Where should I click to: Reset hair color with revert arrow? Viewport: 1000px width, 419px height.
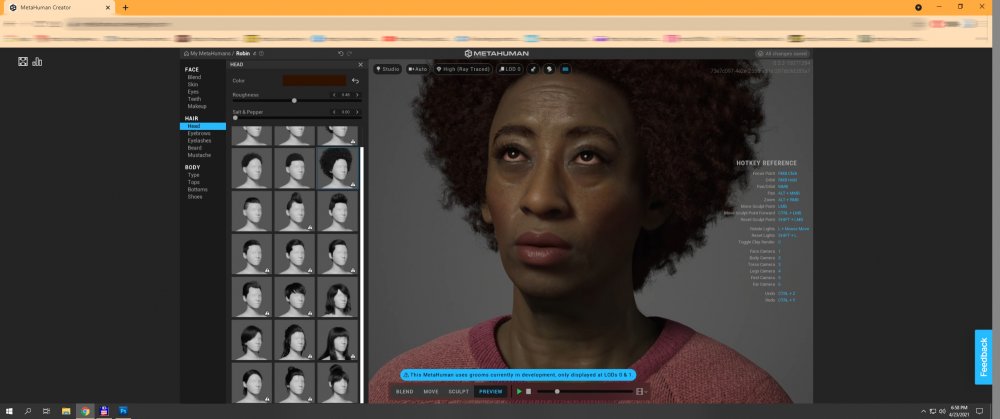pyautogui.click(x=355, y=80)
